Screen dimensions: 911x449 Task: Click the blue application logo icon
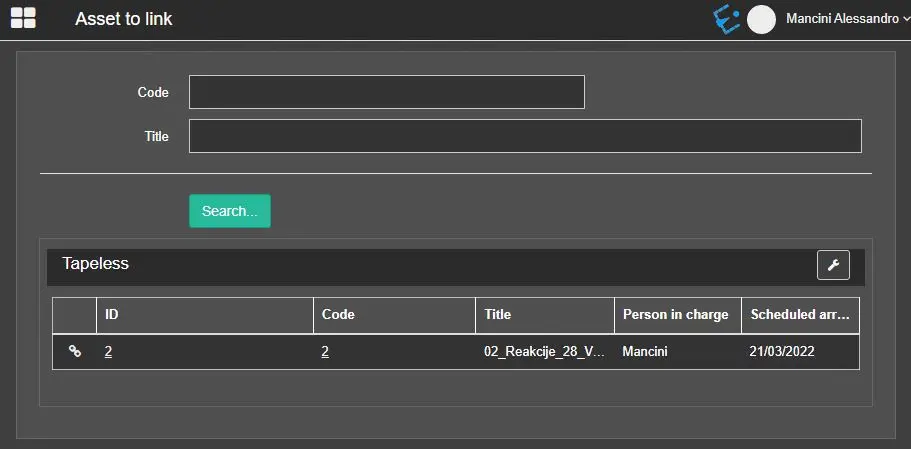[726, 20]
